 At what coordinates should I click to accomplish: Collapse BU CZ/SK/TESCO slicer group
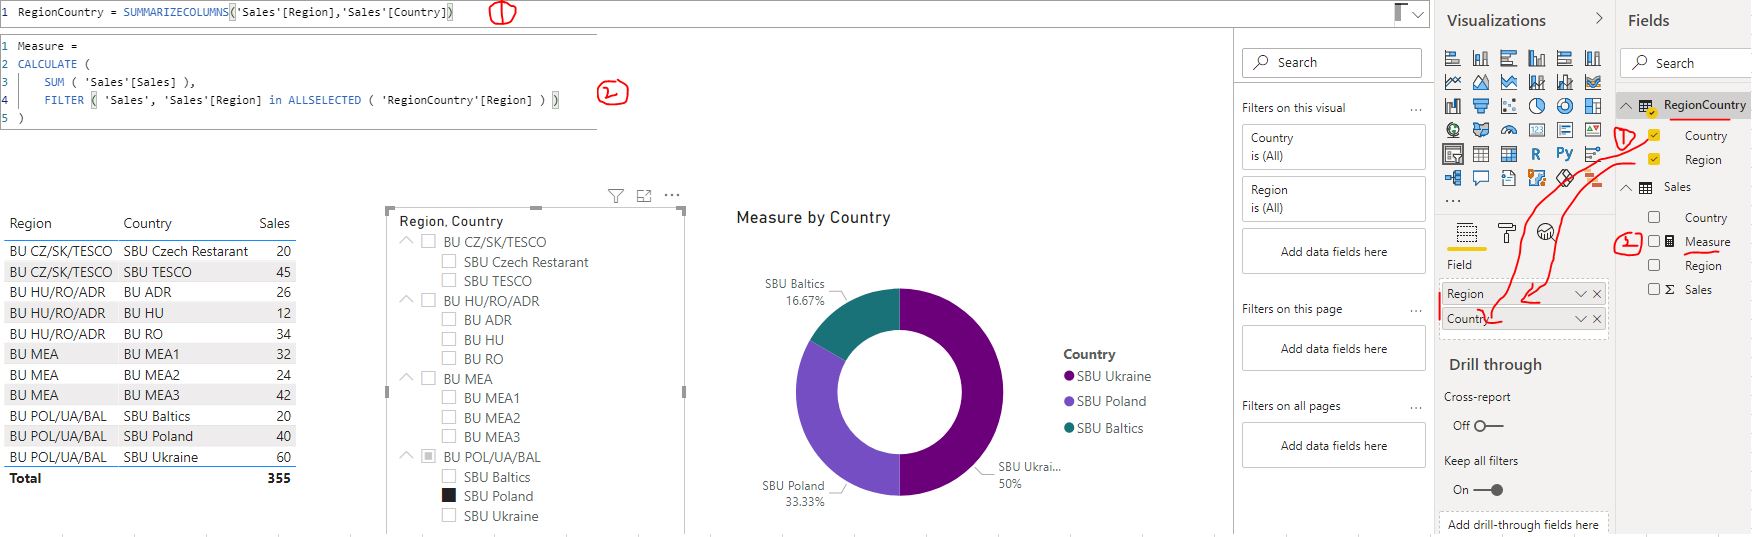pos(406,241)
